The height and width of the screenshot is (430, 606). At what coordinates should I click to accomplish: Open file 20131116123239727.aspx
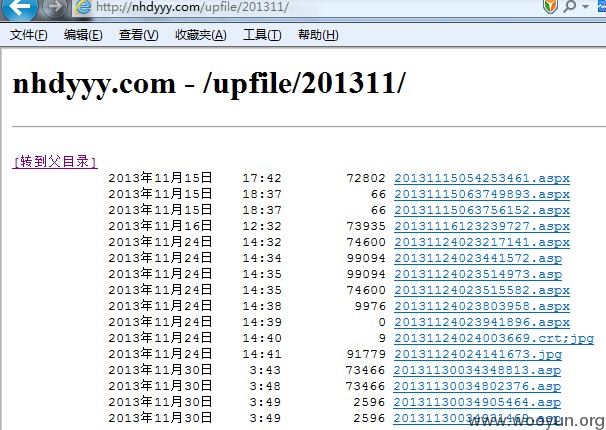point(482,226)
